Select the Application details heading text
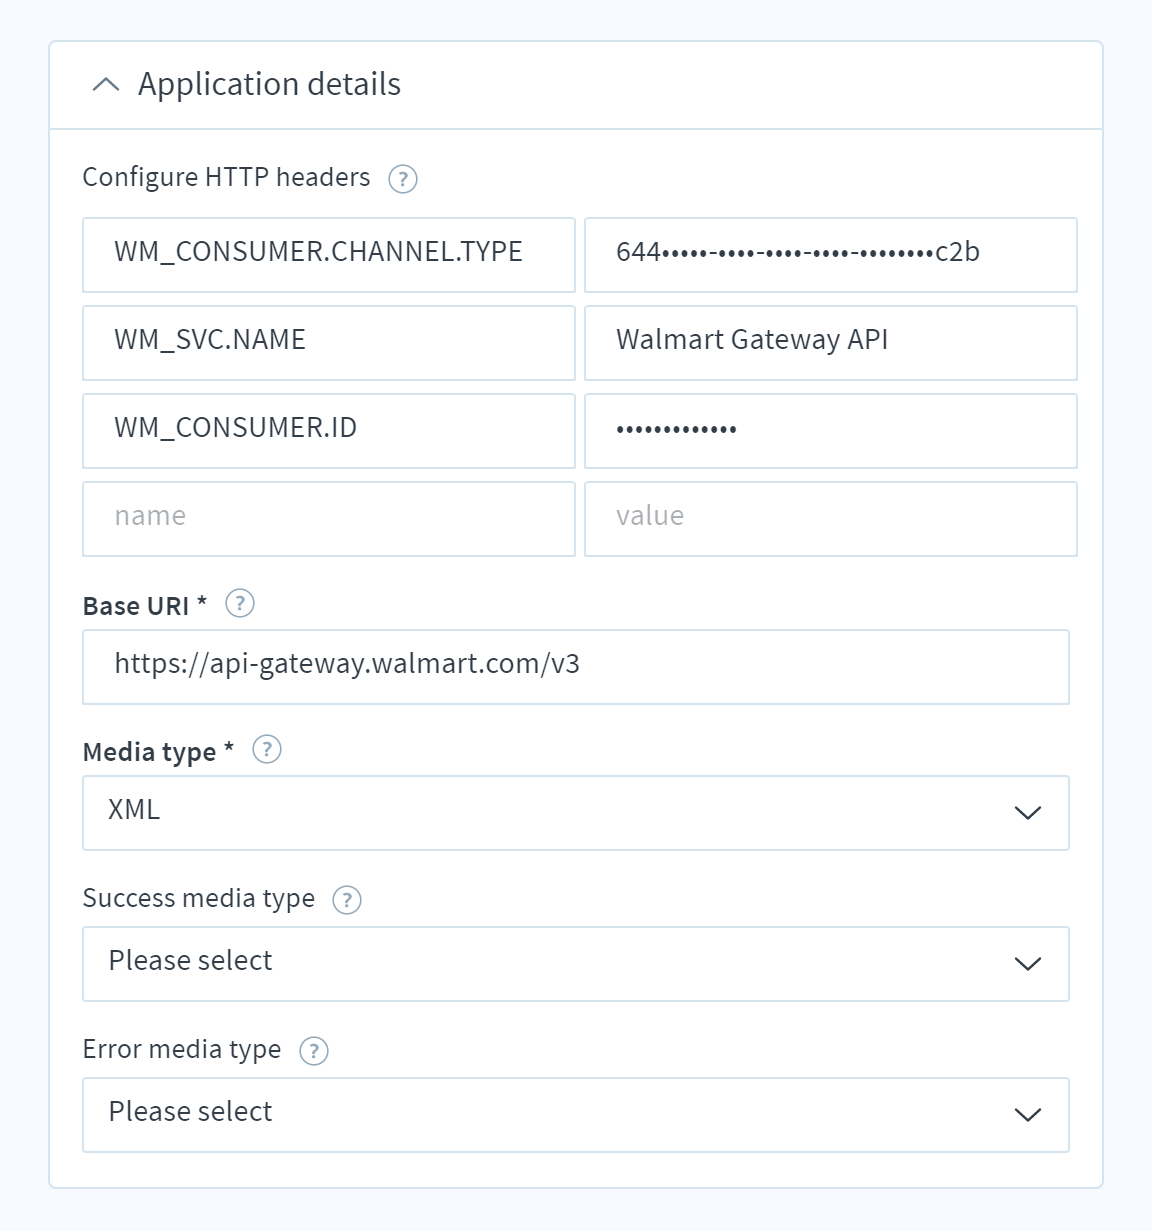This screenshot has width=1152, height=1231. [269, 85]
